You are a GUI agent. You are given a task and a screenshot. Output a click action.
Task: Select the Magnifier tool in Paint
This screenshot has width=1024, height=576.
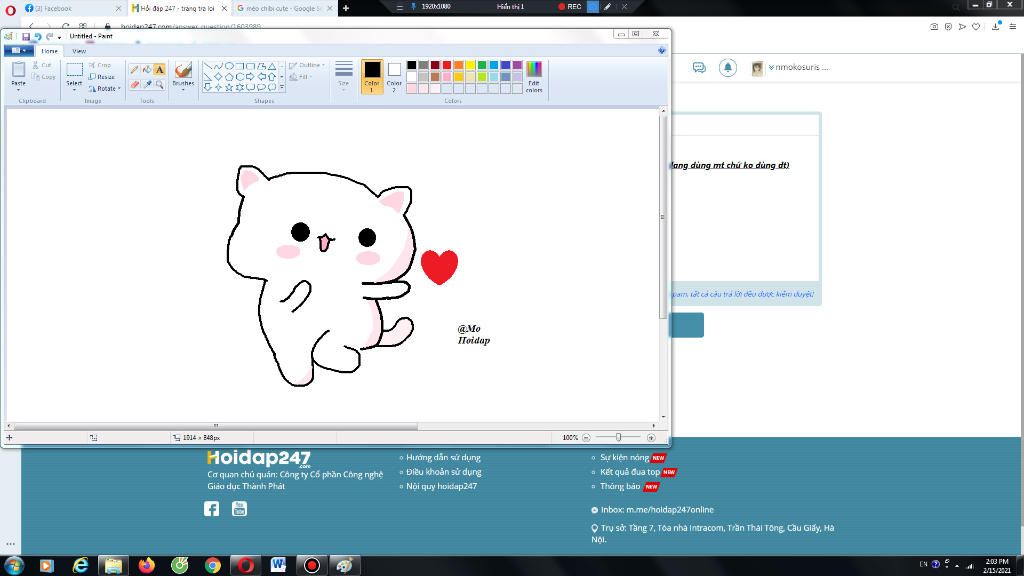[x=159, y=84]
